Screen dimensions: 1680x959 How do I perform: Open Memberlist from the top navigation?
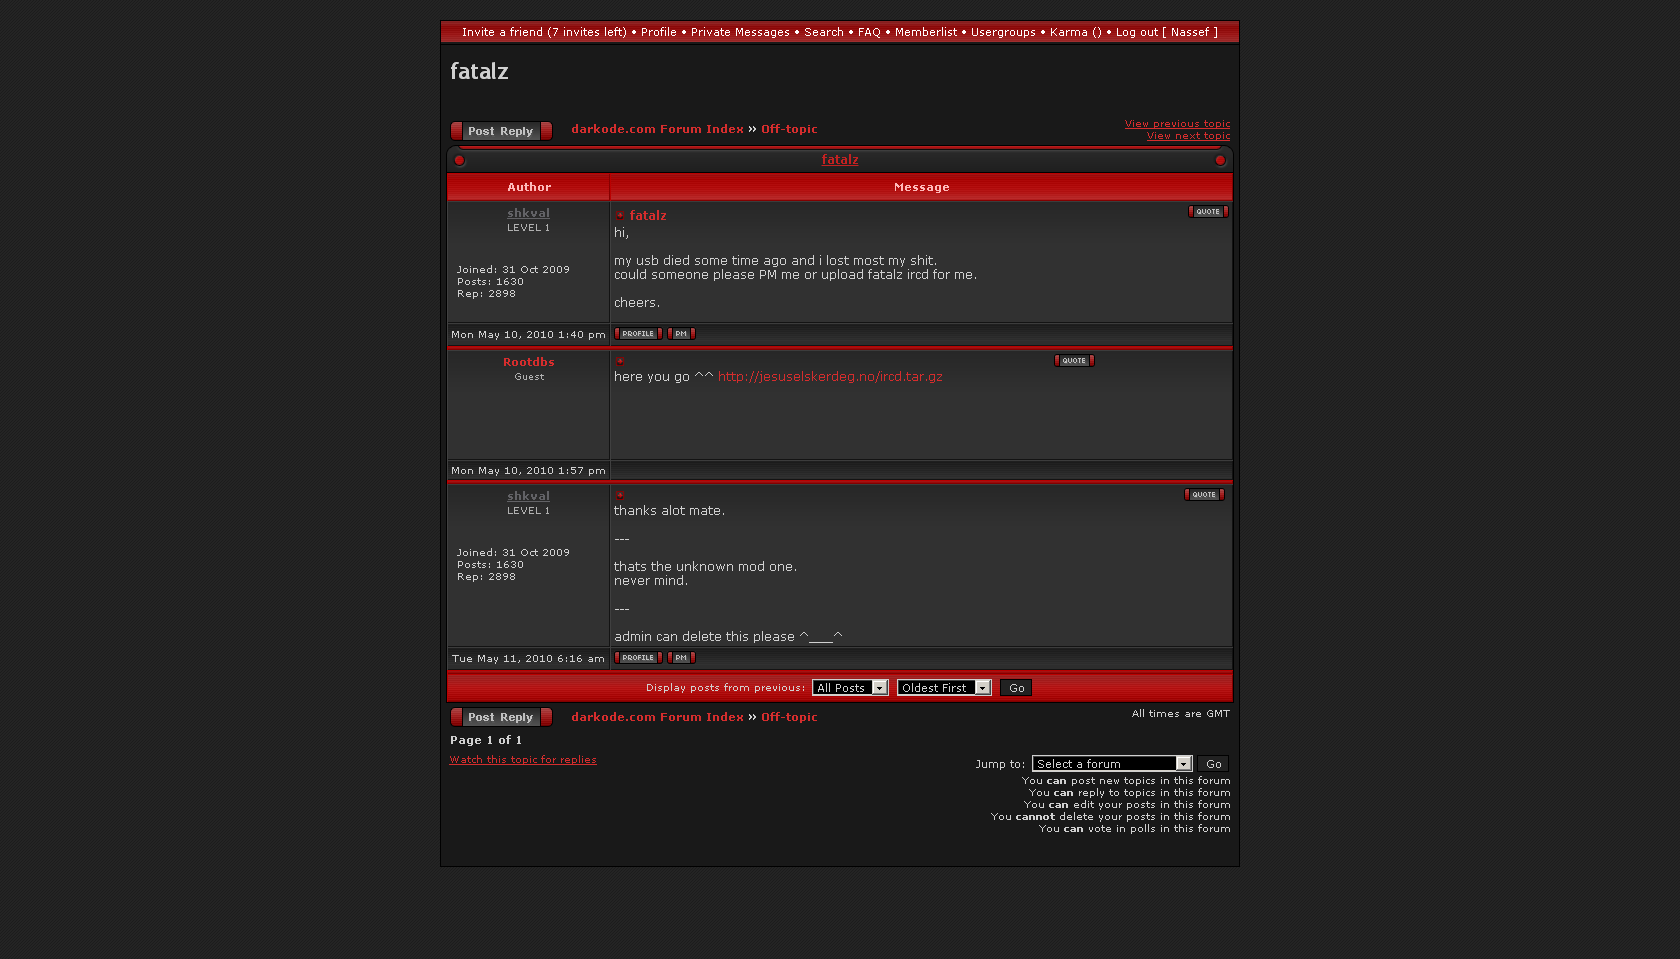(925, 32)
